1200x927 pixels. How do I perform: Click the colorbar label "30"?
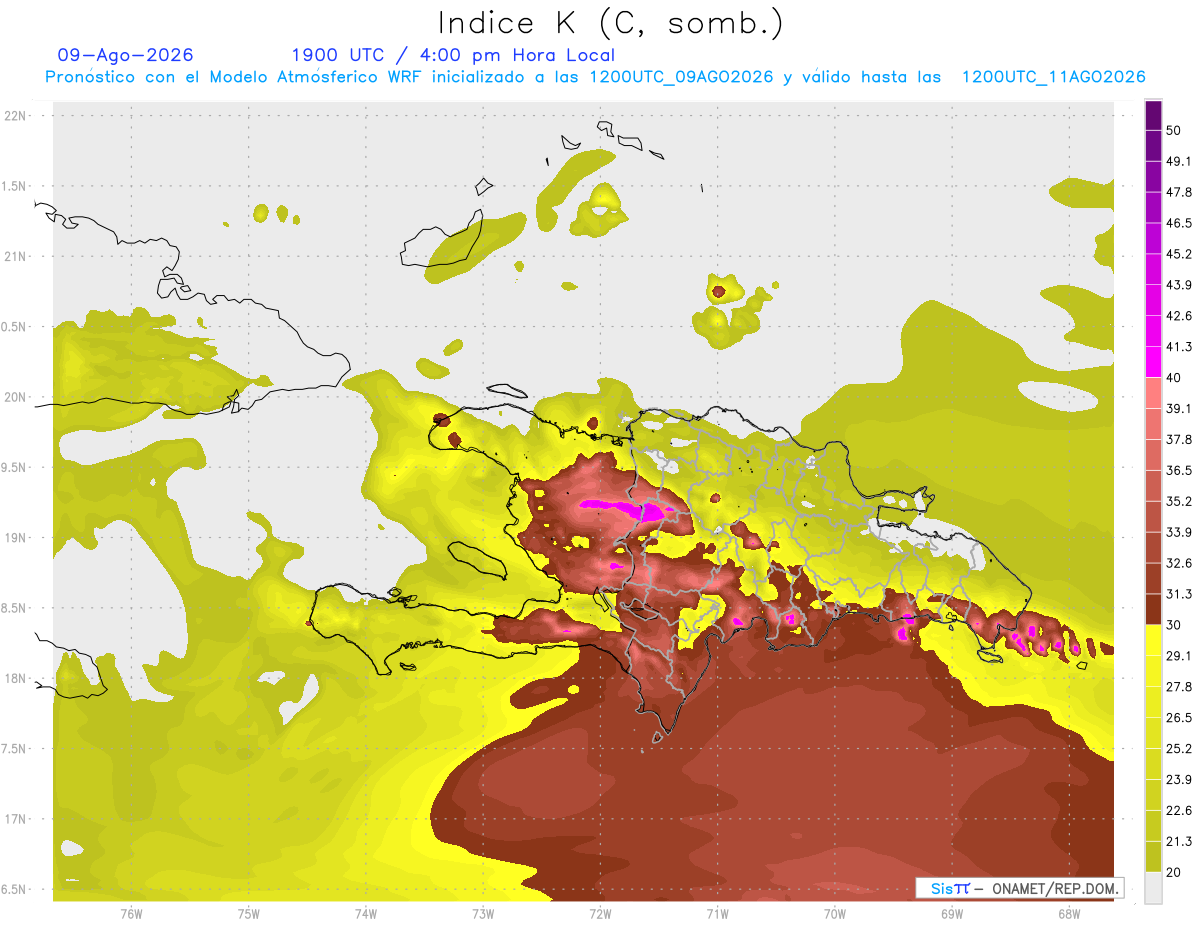[1174, 625]
